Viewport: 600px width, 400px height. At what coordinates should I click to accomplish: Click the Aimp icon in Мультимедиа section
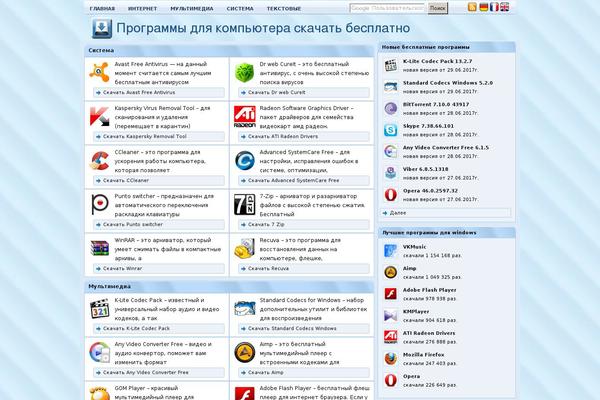[245, 353]
